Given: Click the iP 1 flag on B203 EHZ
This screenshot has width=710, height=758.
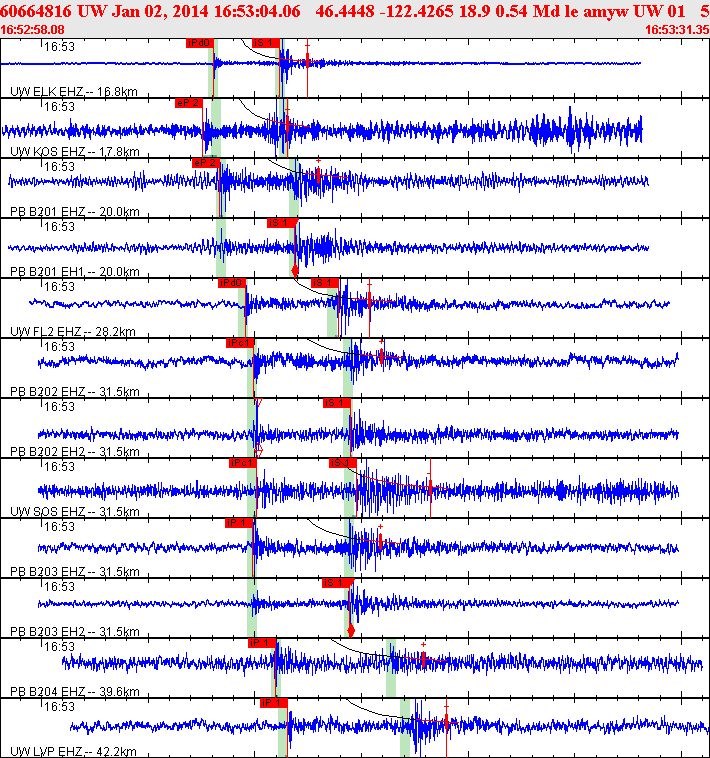Looking at the screenshot, I should pos(239,523).
